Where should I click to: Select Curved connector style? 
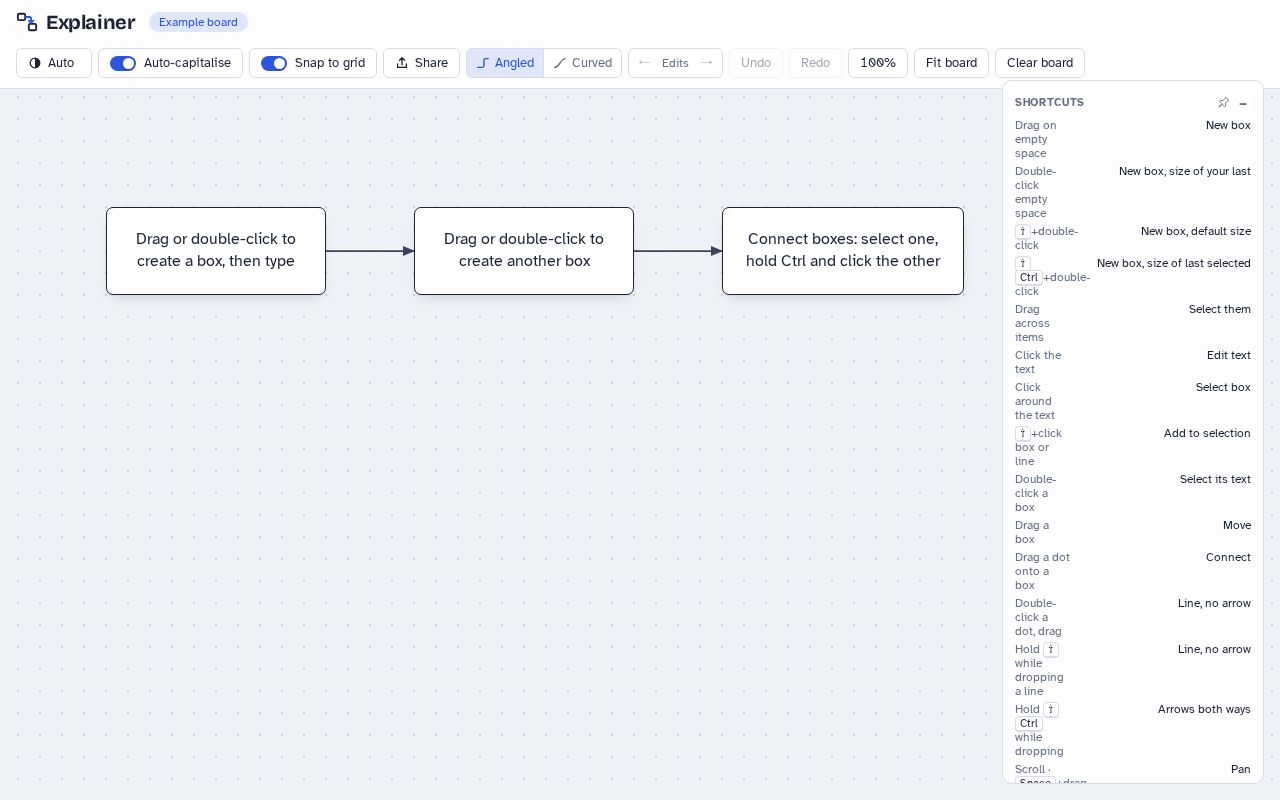point(583,63)
